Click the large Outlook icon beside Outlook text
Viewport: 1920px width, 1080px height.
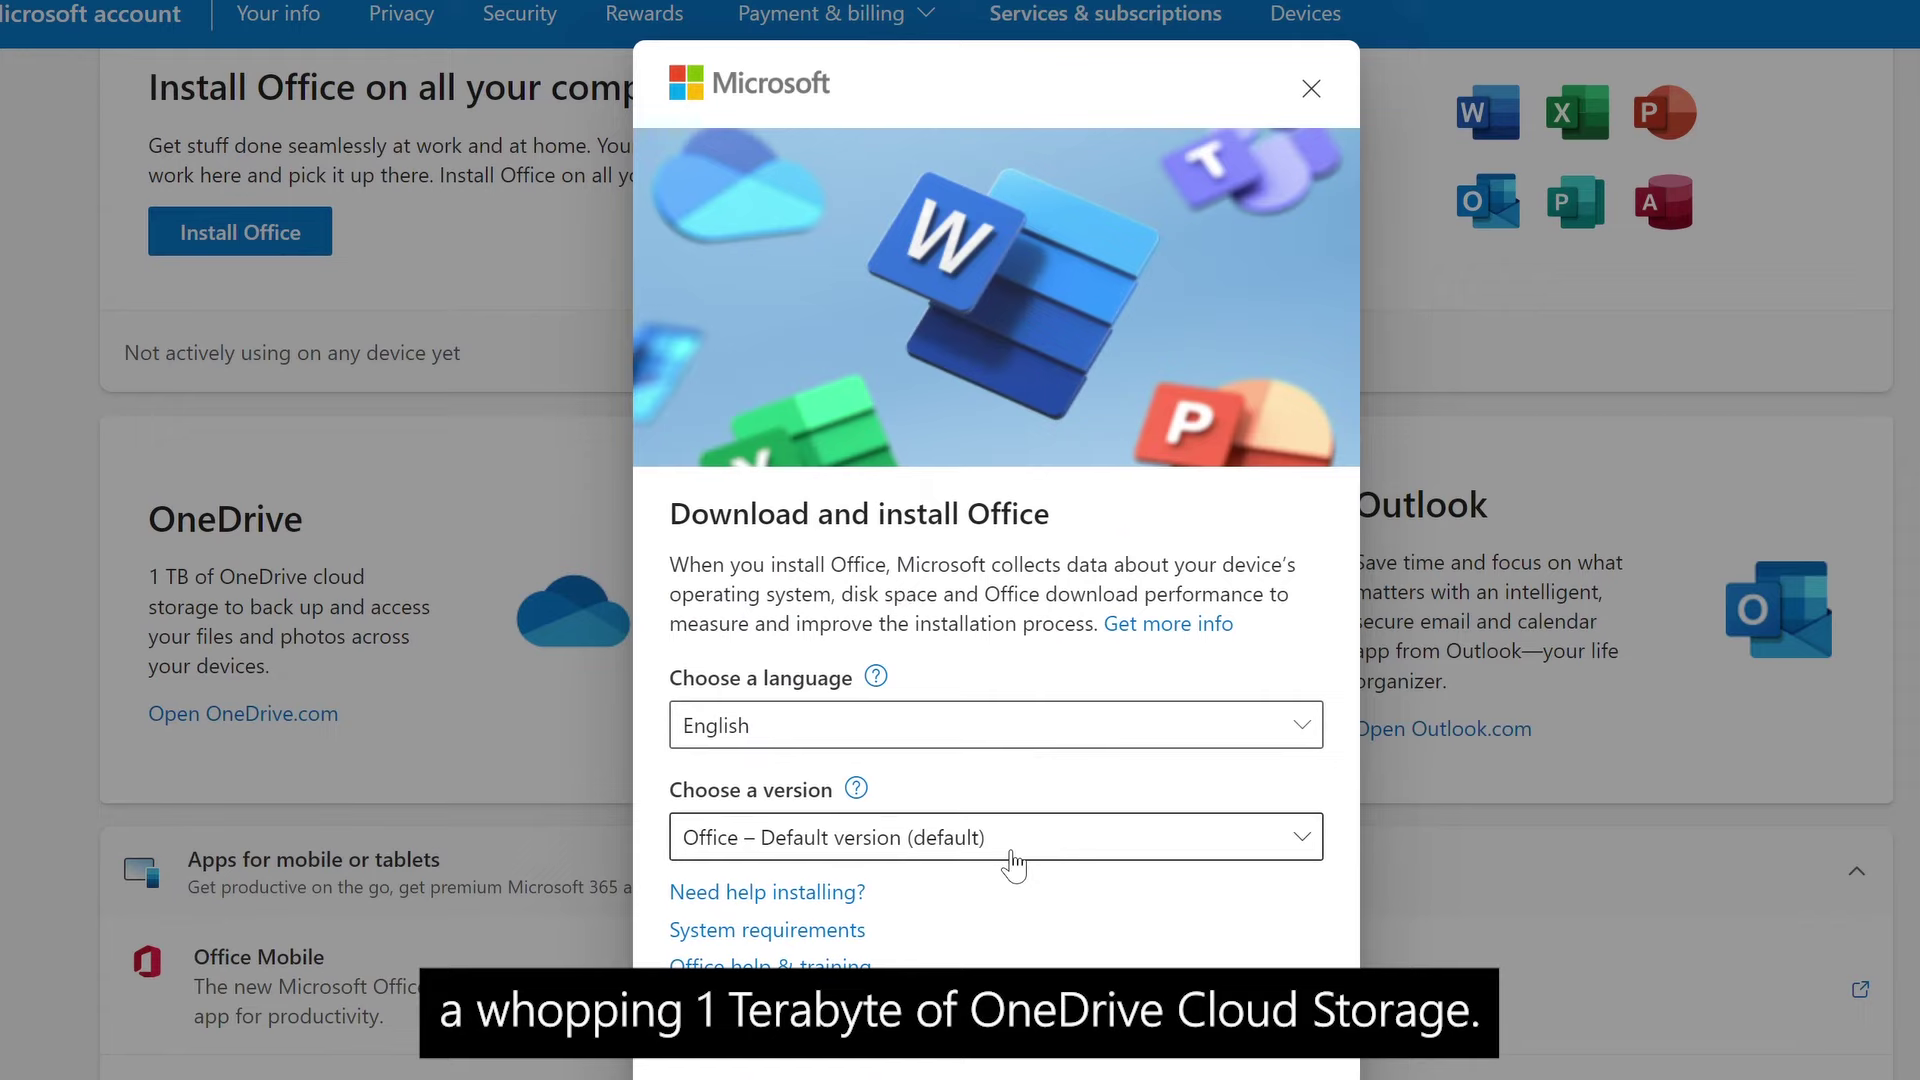pos(1778,609)
